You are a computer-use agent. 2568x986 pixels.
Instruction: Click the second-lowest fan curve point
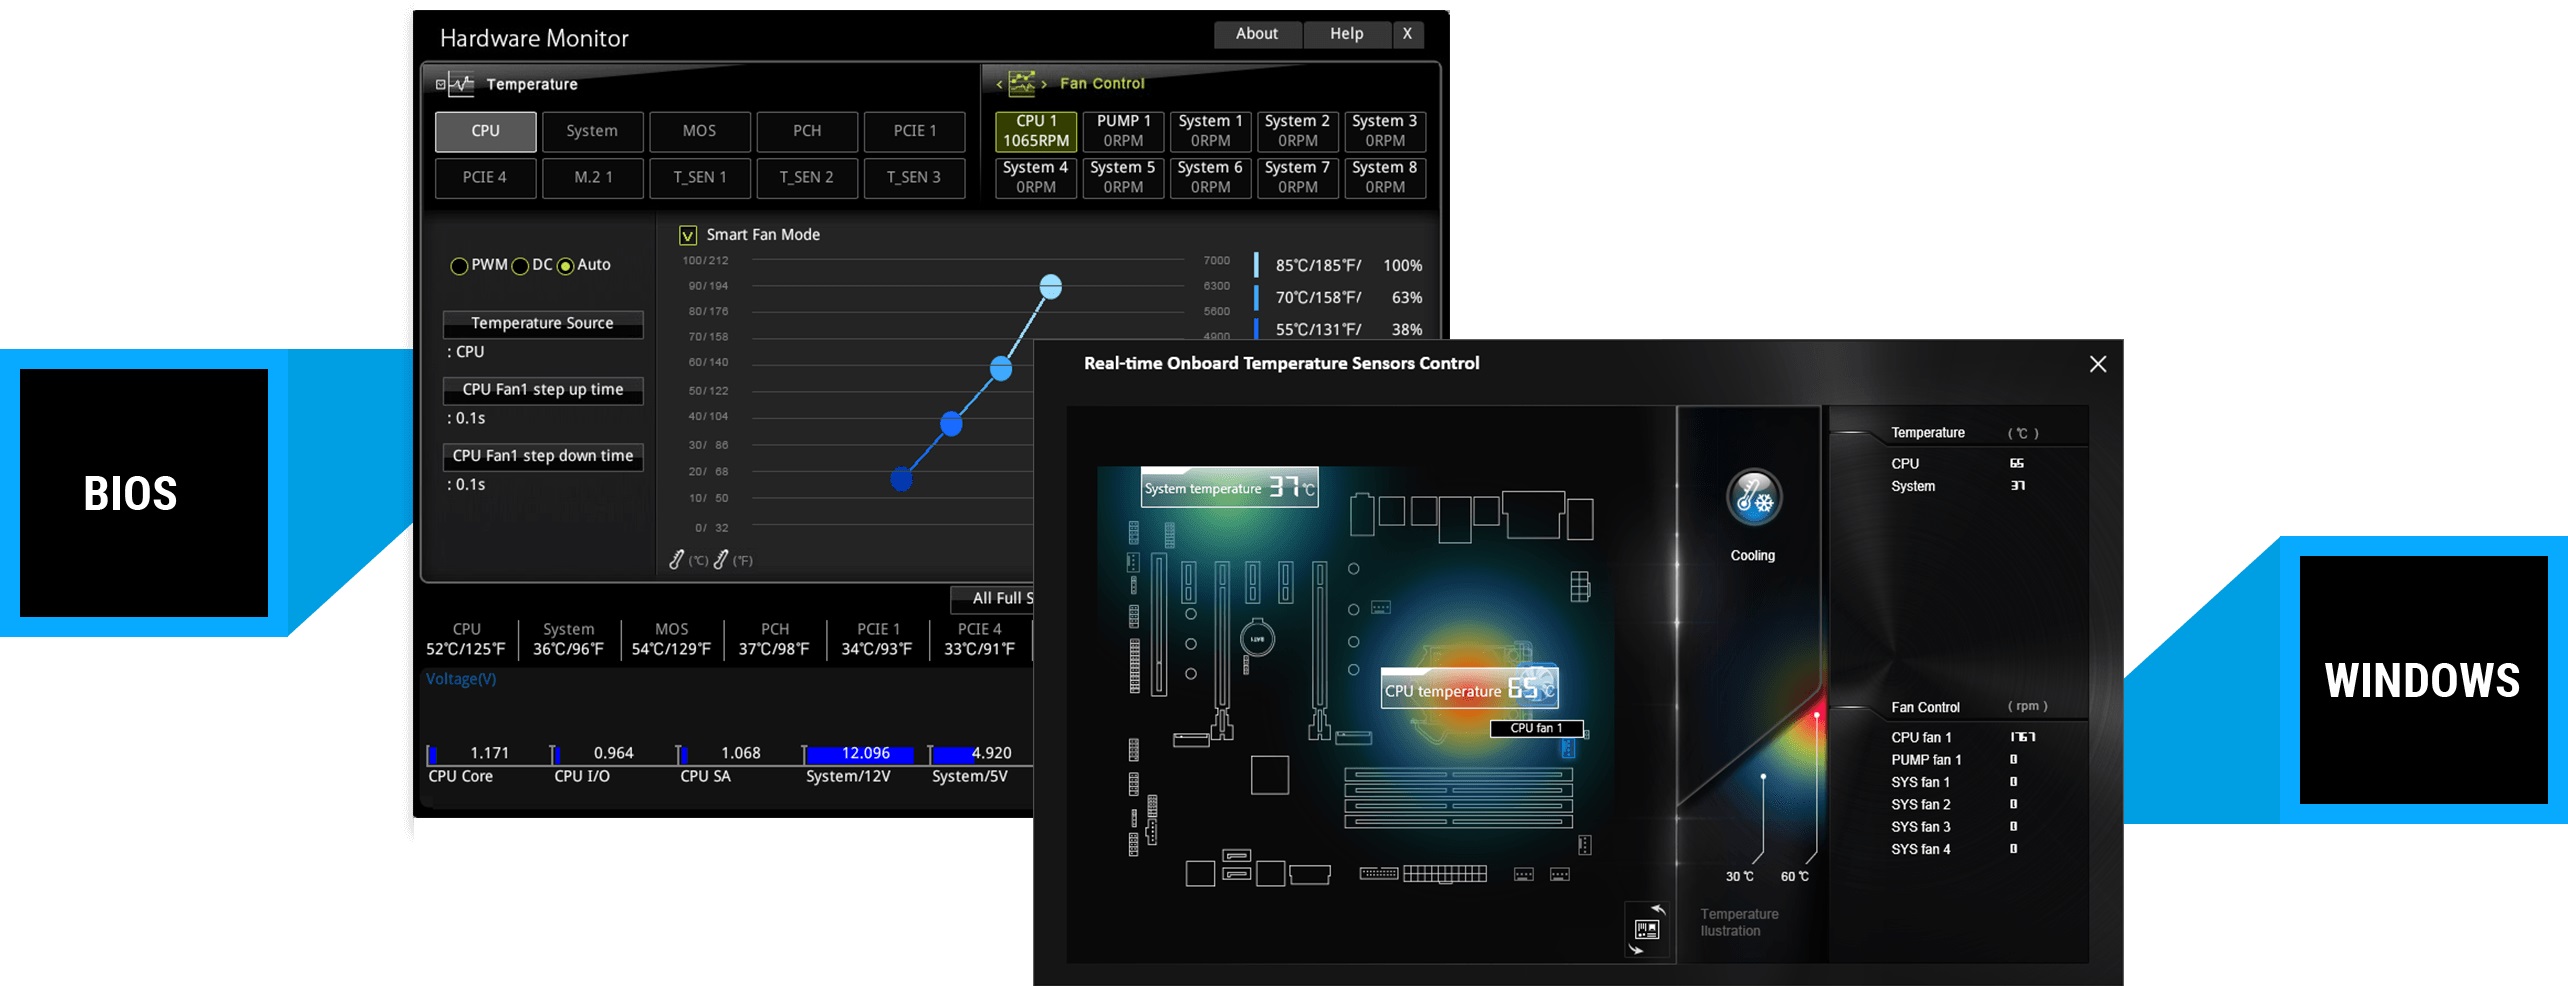tap(951, 425)
